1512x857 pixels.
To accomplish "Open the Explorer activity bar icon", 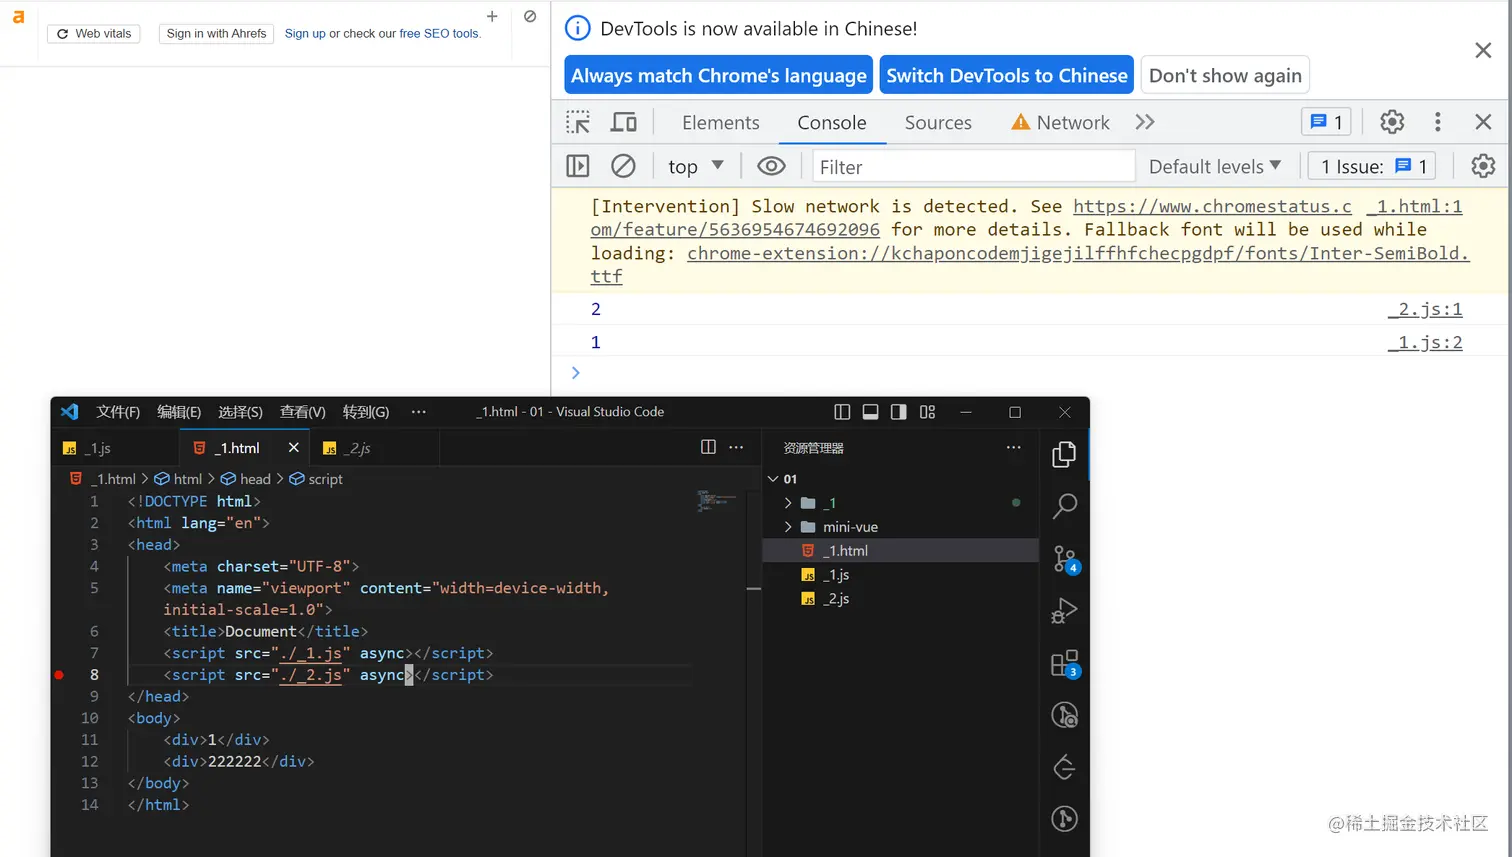I will (1064, 454).
